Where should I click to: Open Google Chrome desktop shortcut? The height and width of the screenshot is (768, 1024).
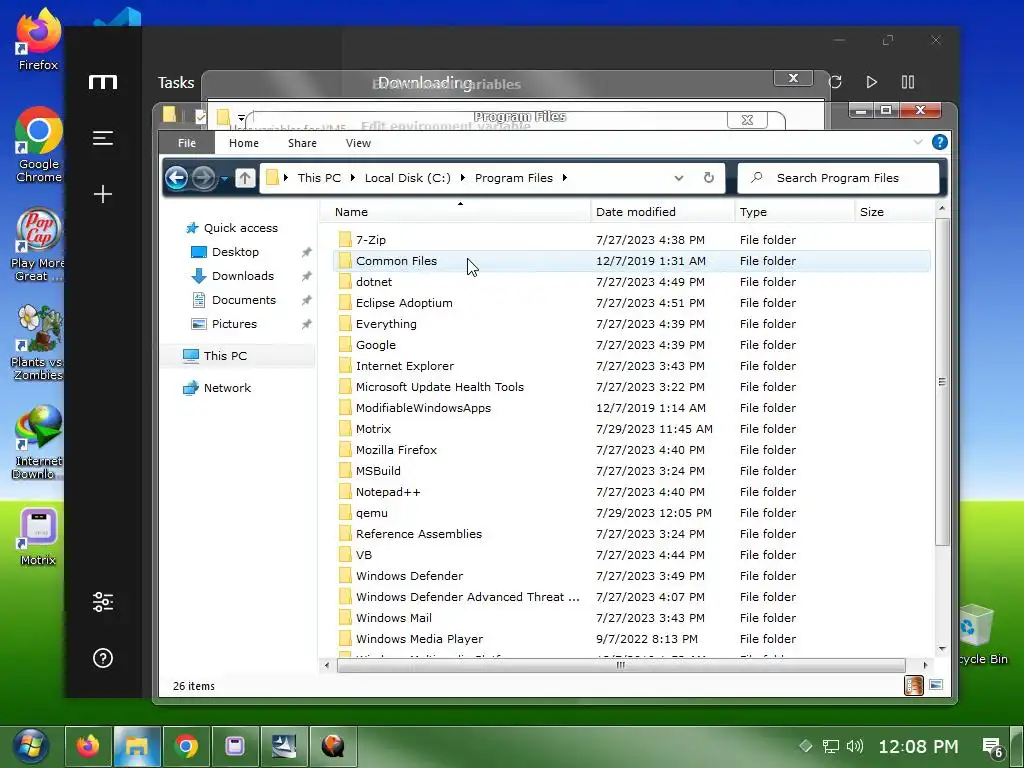tap(39, 144)
